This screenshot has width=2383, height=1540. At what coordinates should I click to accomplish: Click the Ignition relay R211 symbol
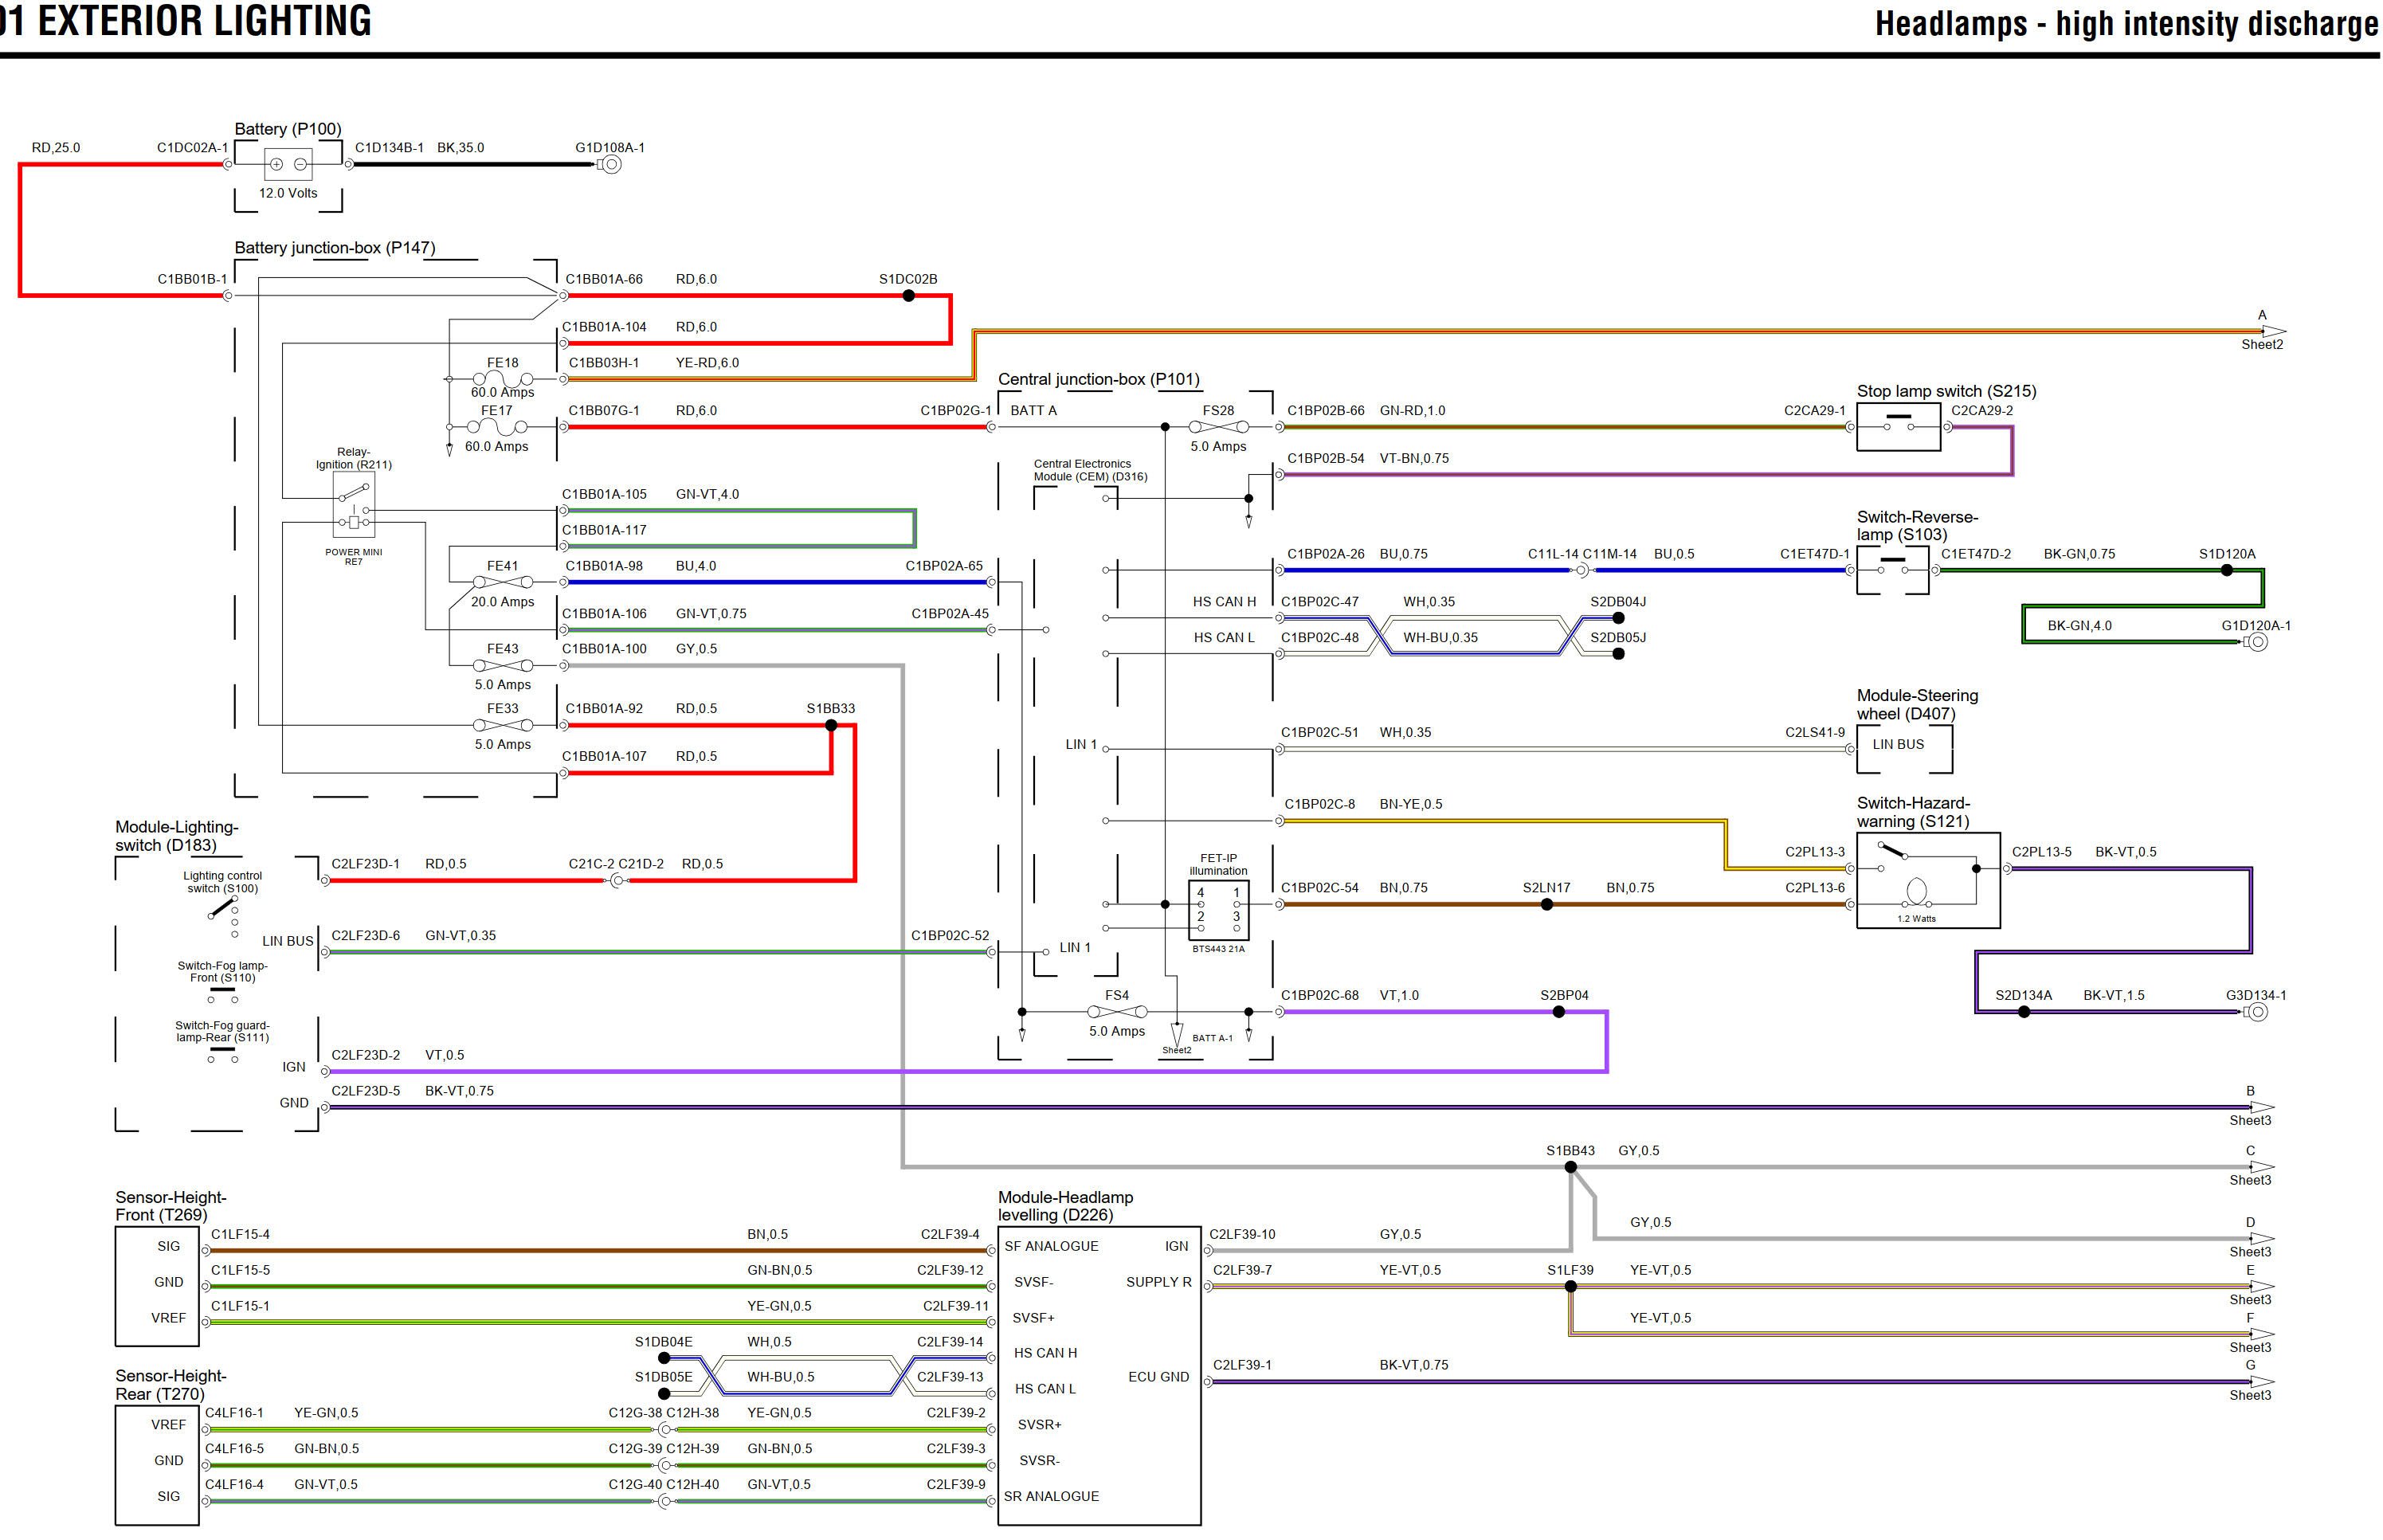tap(353, 506)
